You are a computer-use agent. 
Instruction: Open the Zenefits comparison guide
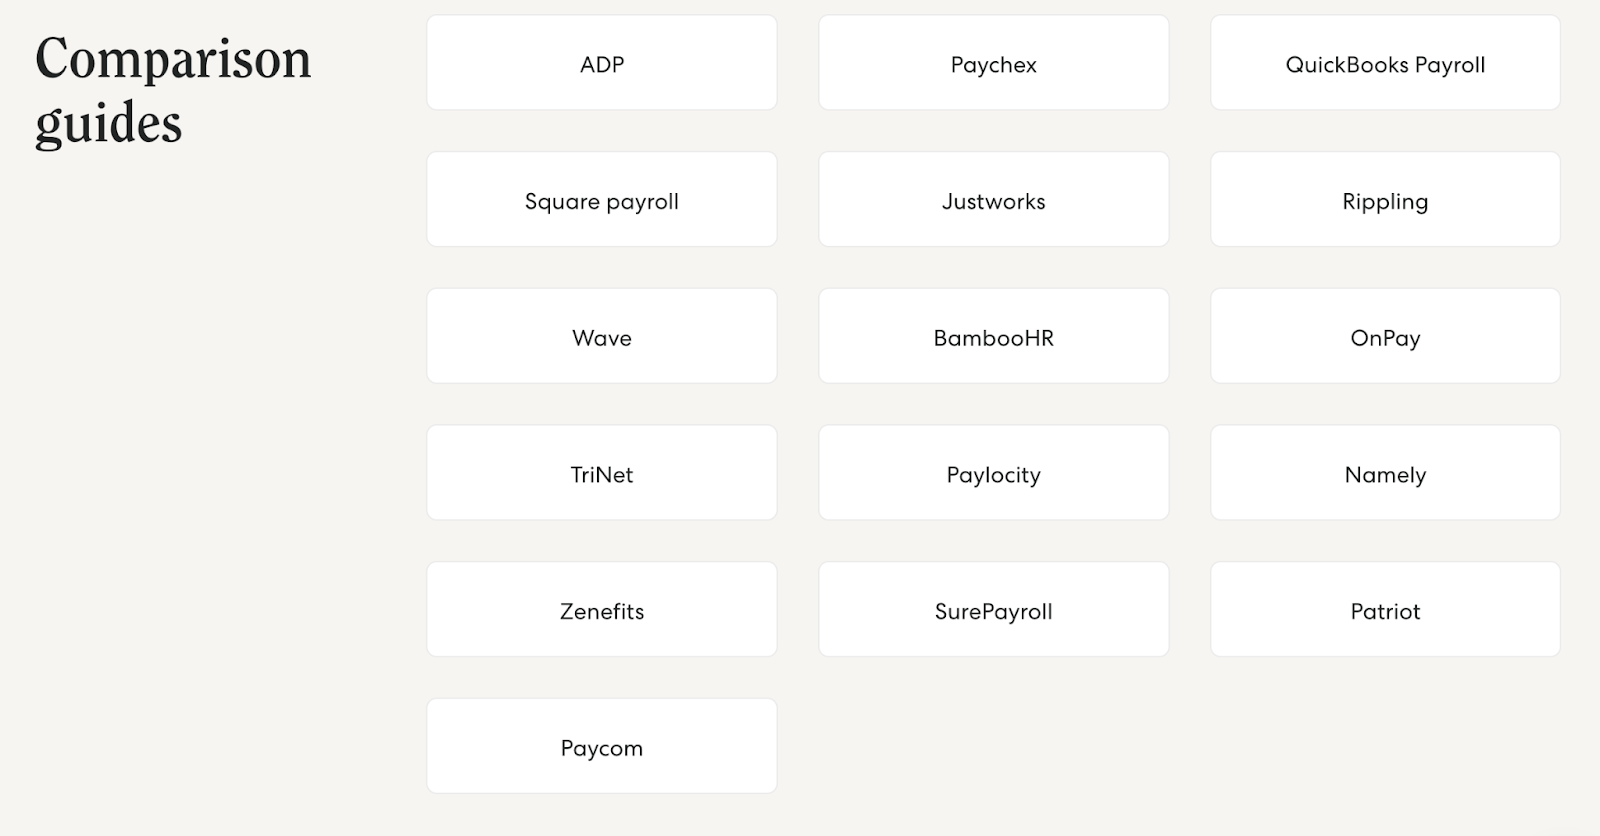tap(602, 608)
